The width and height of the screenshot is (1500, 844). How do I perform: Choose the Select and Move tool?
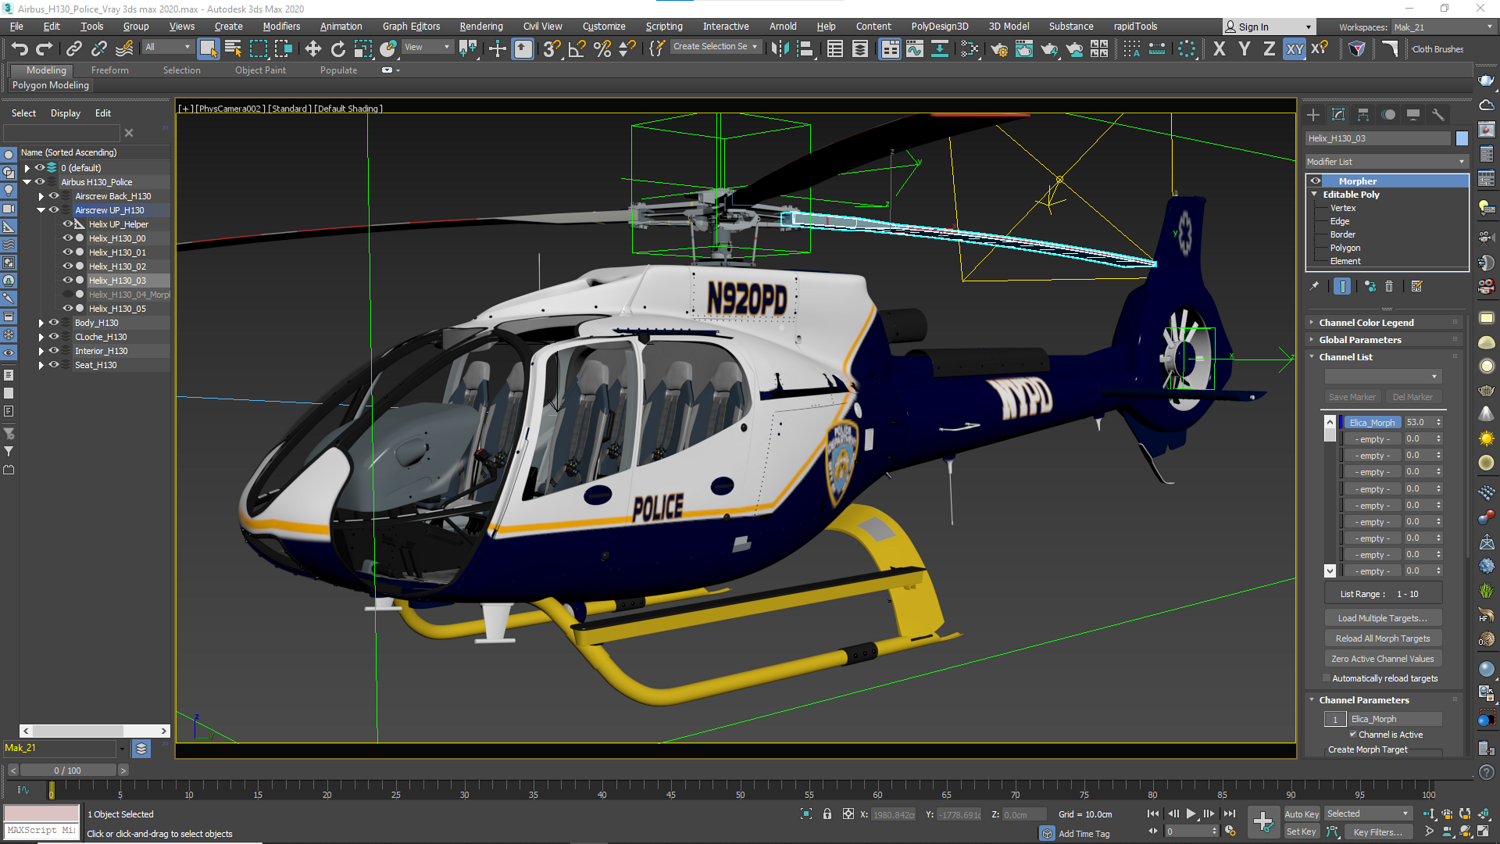[313, 48]
